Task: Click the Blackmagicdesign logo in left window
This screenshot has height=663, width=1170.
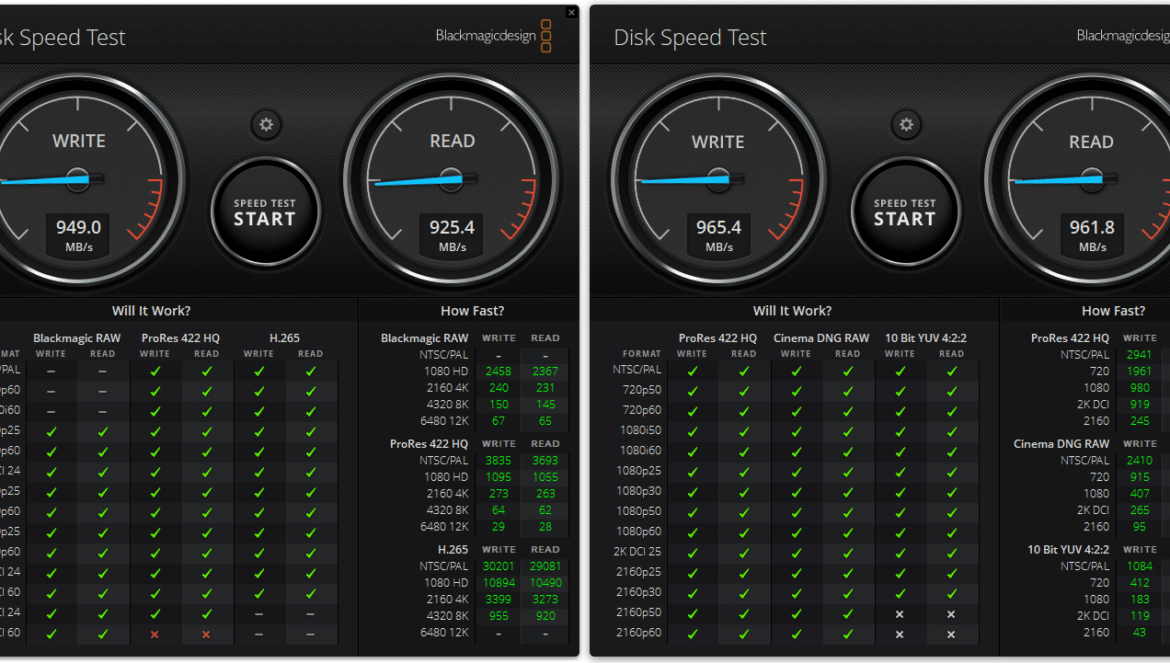Action: (x=493, y=36)
